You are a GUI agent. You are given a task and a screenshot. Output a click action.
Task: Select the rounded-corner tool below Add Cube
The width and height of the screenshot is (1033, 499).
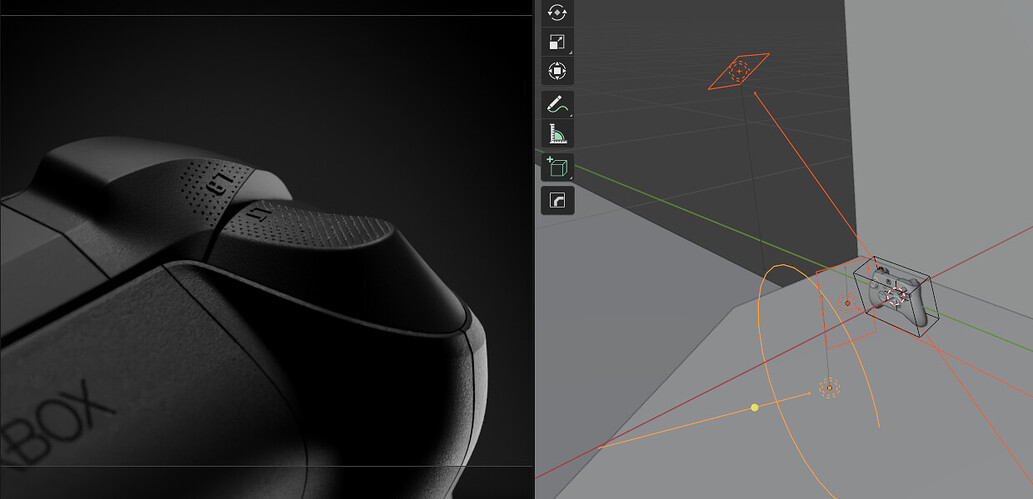(557, 200)
